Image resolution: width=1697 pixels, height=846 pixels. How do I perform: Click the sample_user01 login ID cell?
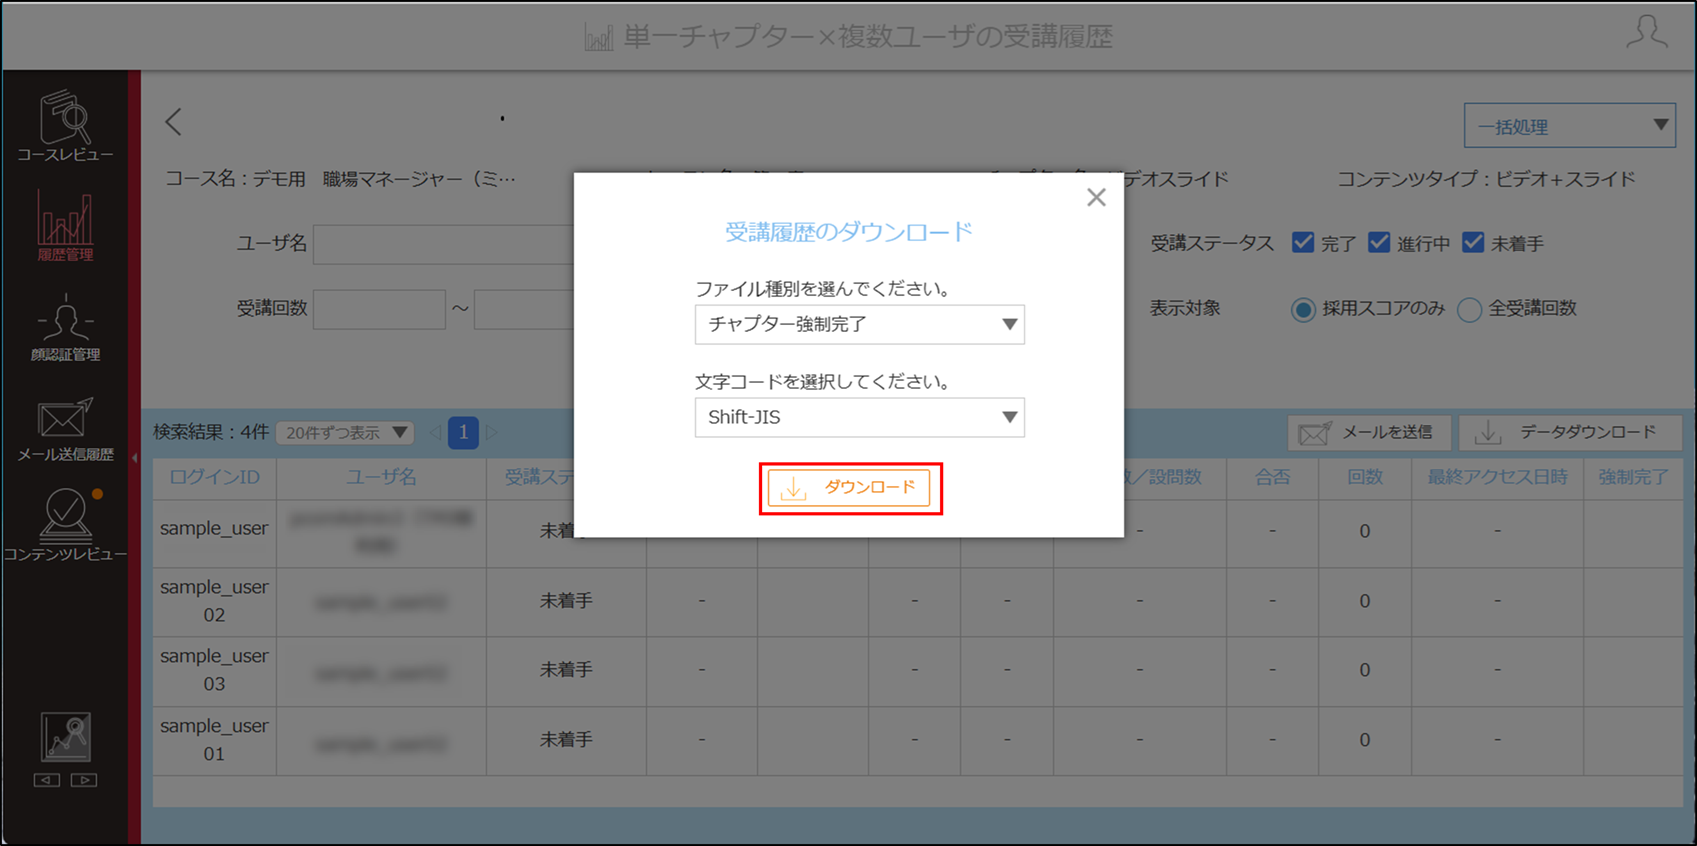click(214, 740)
